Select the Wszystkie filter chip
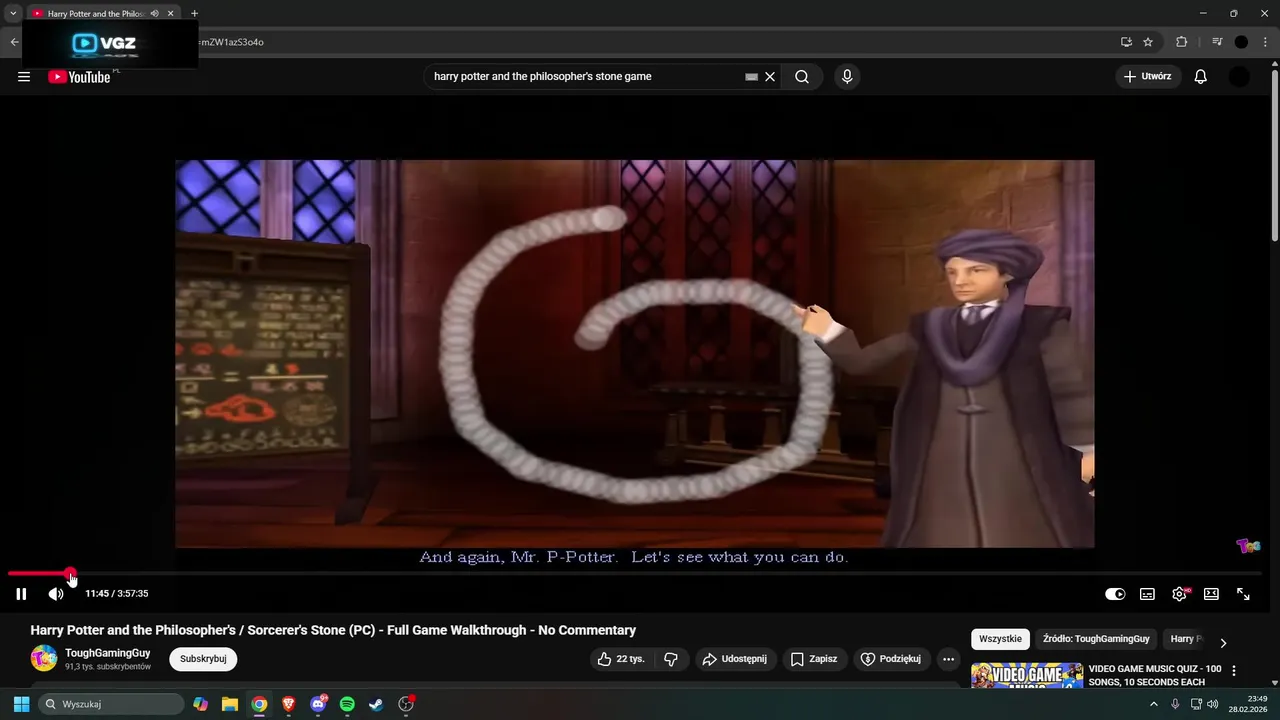 1000,639
